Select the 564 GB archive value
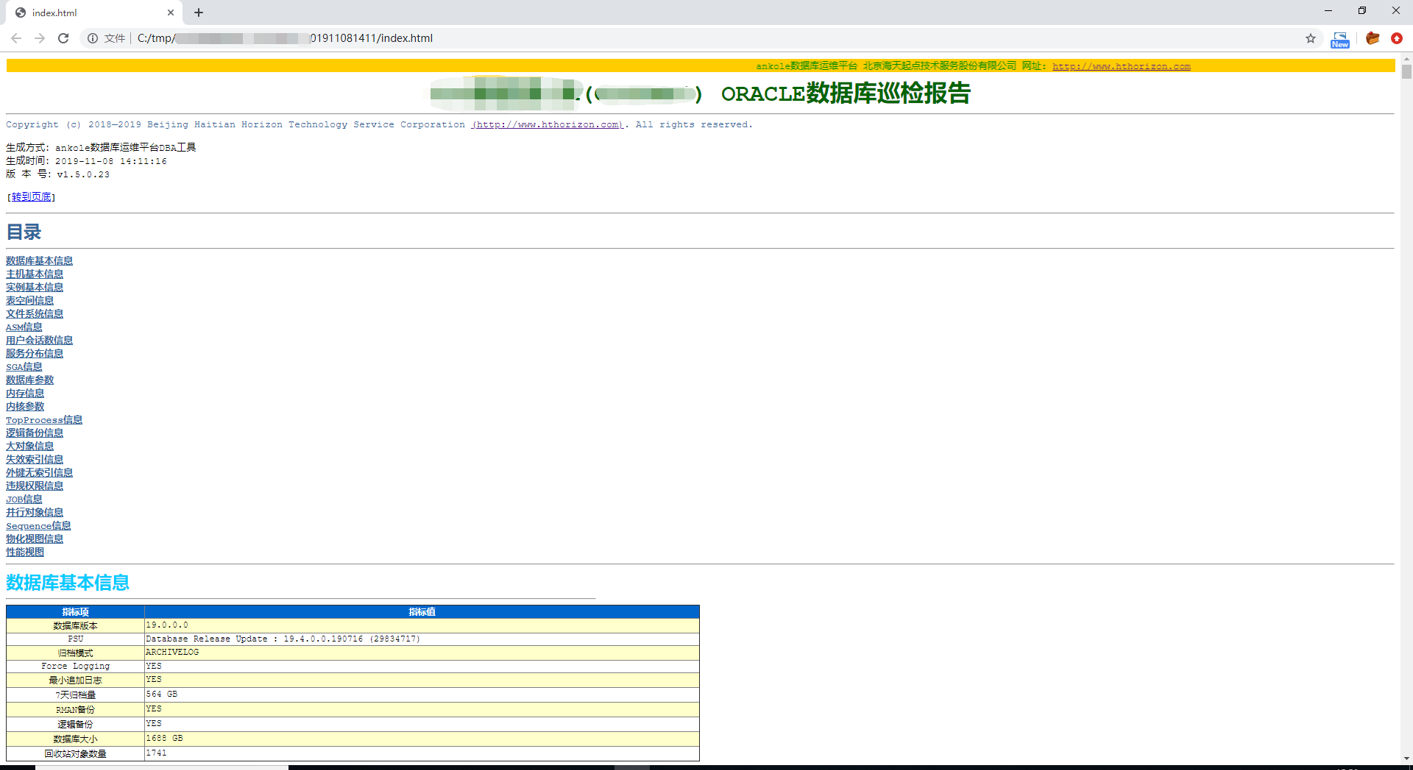This screenshot has width=1413, height=770. click(x=161, y=694)
